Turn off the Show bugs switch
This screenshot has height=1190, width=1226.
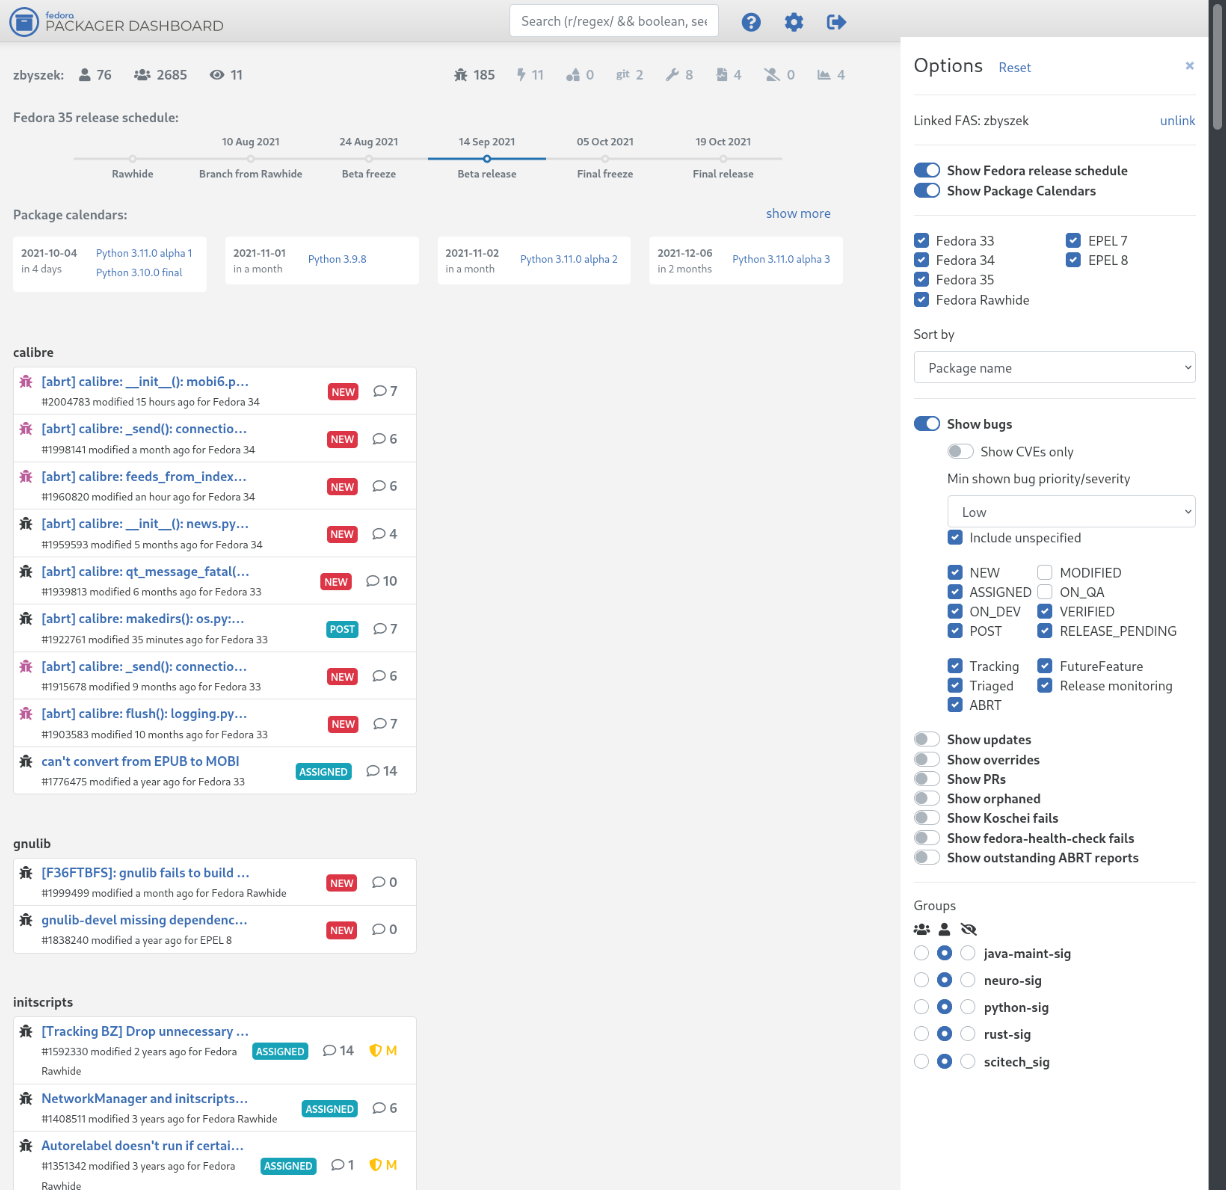pyautogui.click(x=927, y=424)
